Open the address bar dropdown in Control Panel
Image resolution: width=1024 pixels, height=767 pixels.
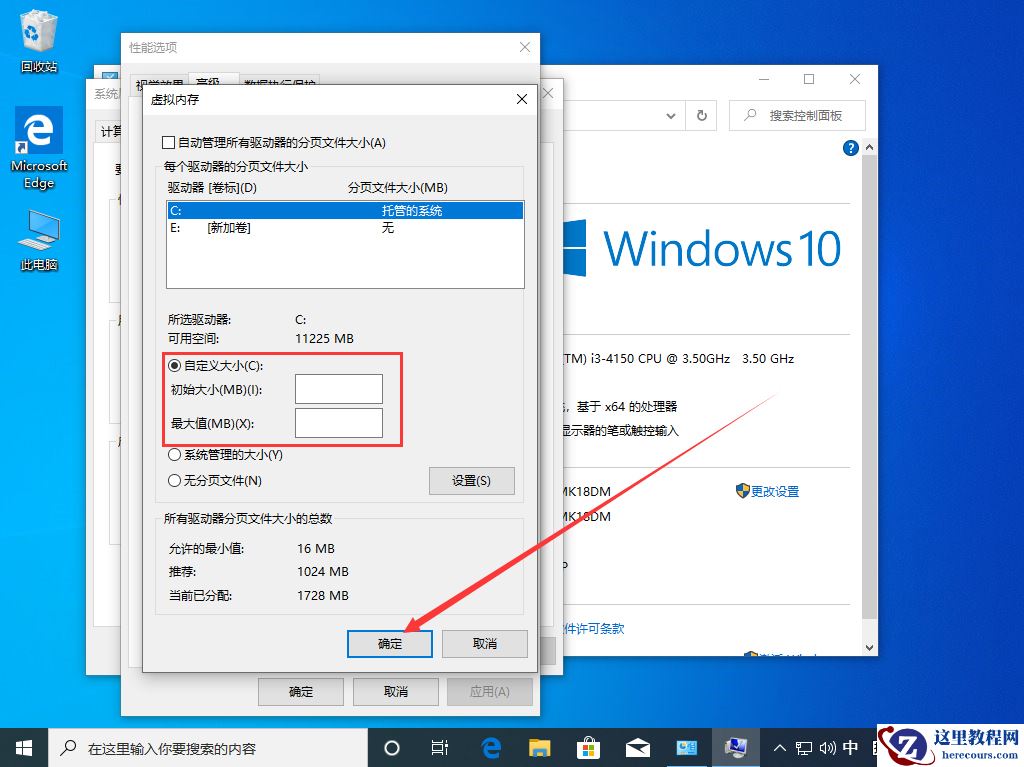click(x=670, y=115)
